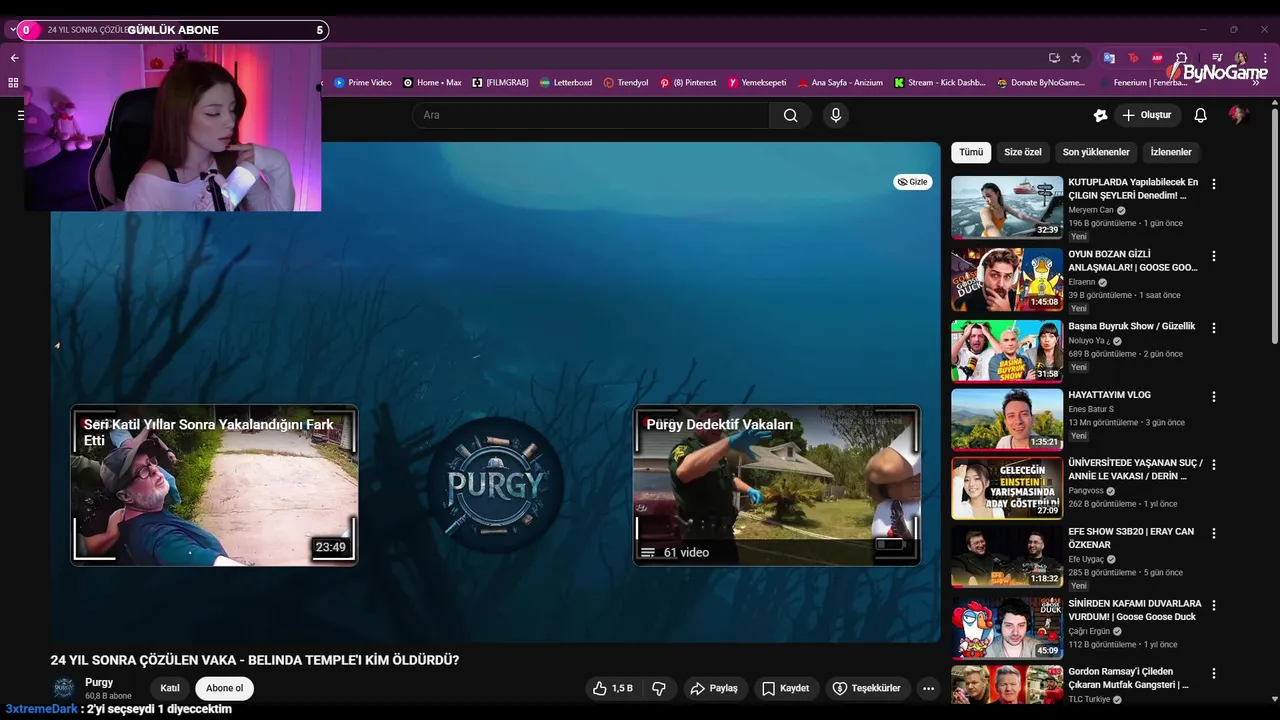Screen dimensions: 1280x720
Task: Open the Extensions puzzle icon
Action: (x=1181, y=58)
